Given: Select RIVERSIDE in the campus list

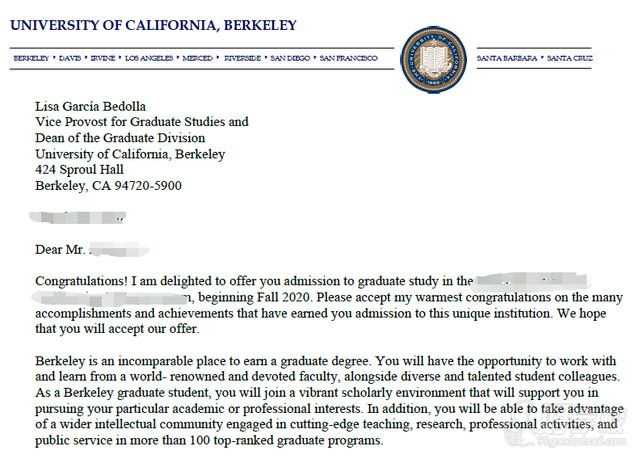Looking at the screenshot, I should click(244, 58).
